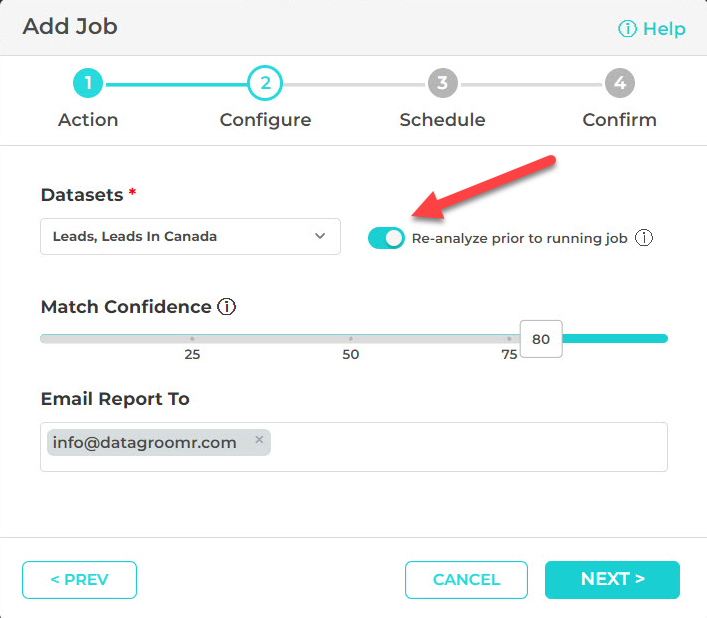The height and width of the screenshot is (618, 707).
Task: Click step 4 Confirm circle
Action: 620,84
